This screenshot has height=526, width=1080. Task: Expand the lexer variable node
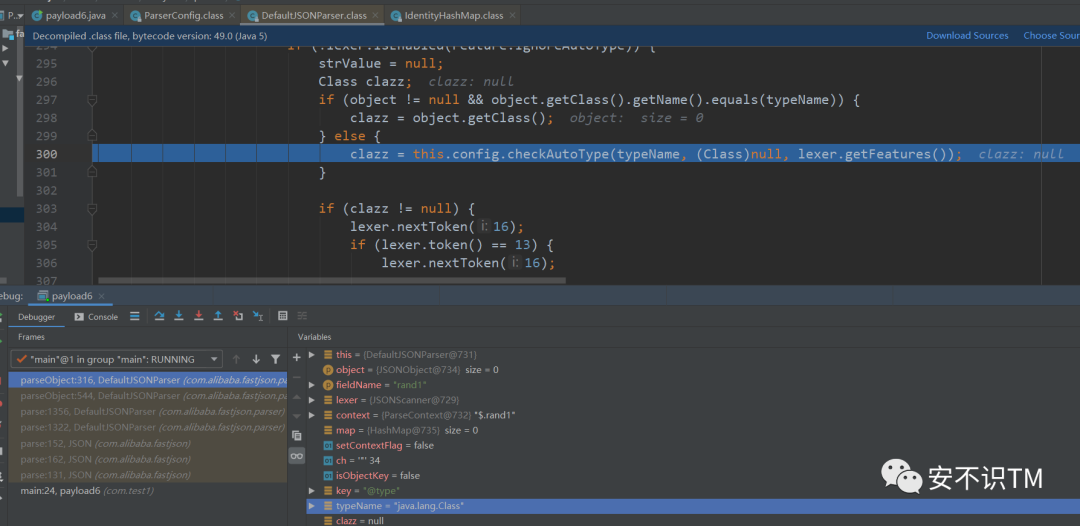(x=312, y=399)
